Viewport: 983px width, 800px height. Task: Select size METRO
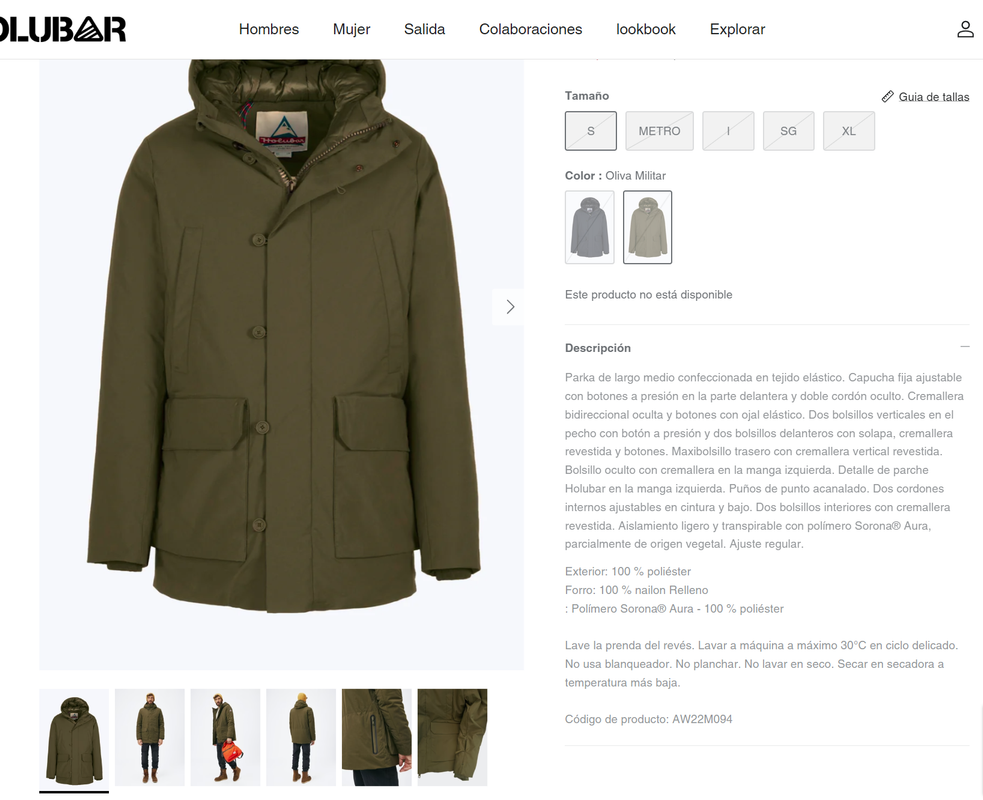(x=660, y=131)
